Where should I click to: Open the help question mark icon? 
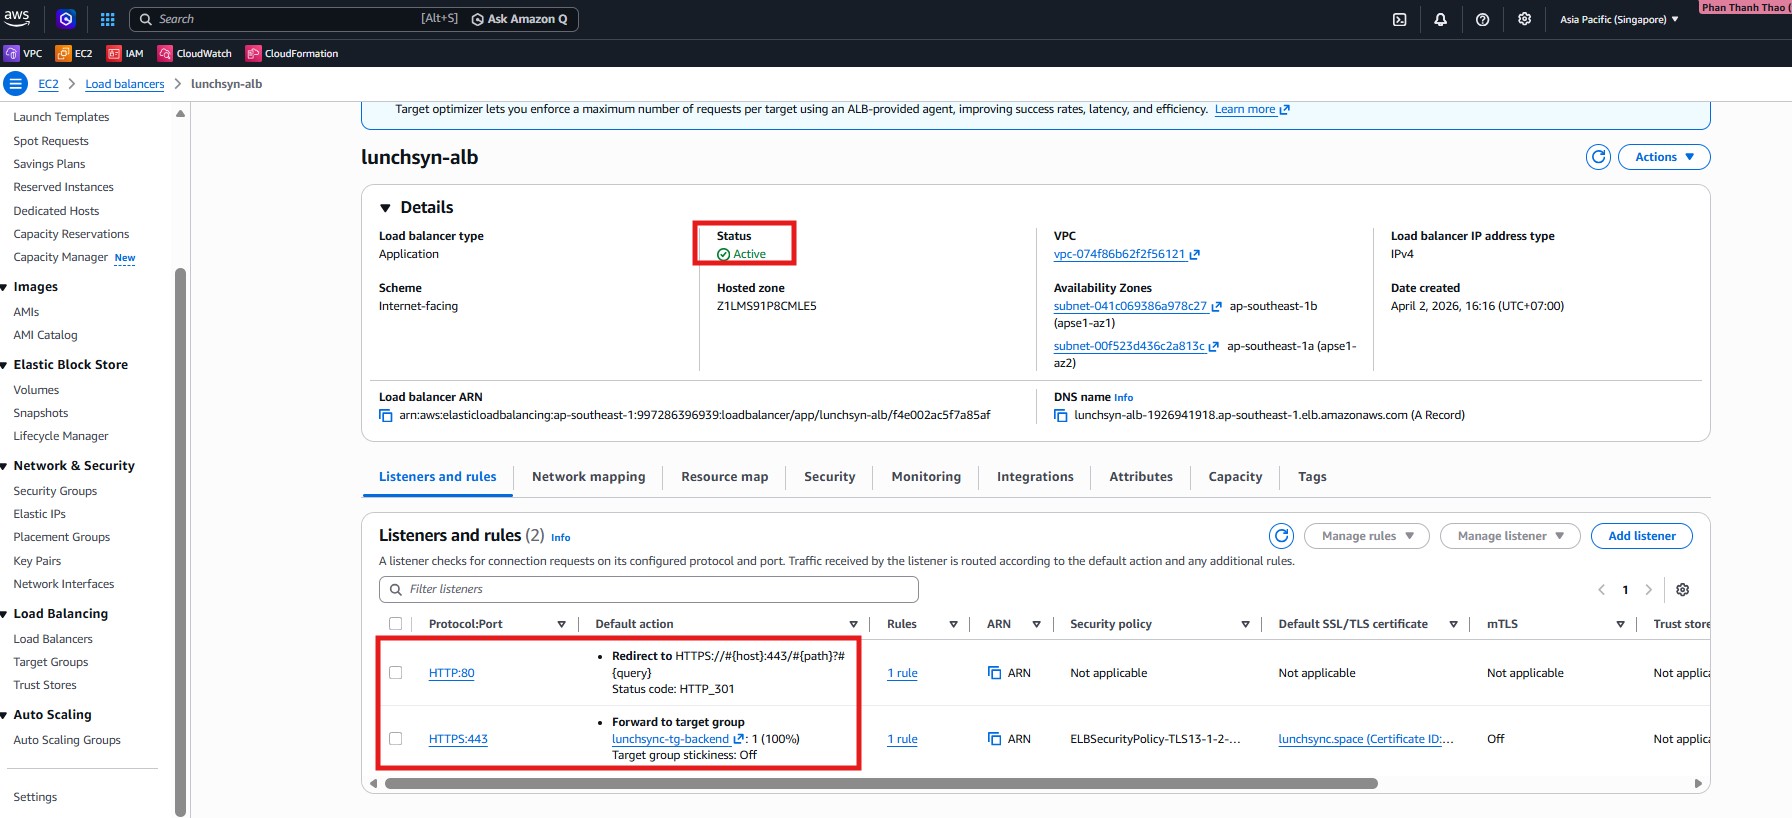click(1482, 19)
